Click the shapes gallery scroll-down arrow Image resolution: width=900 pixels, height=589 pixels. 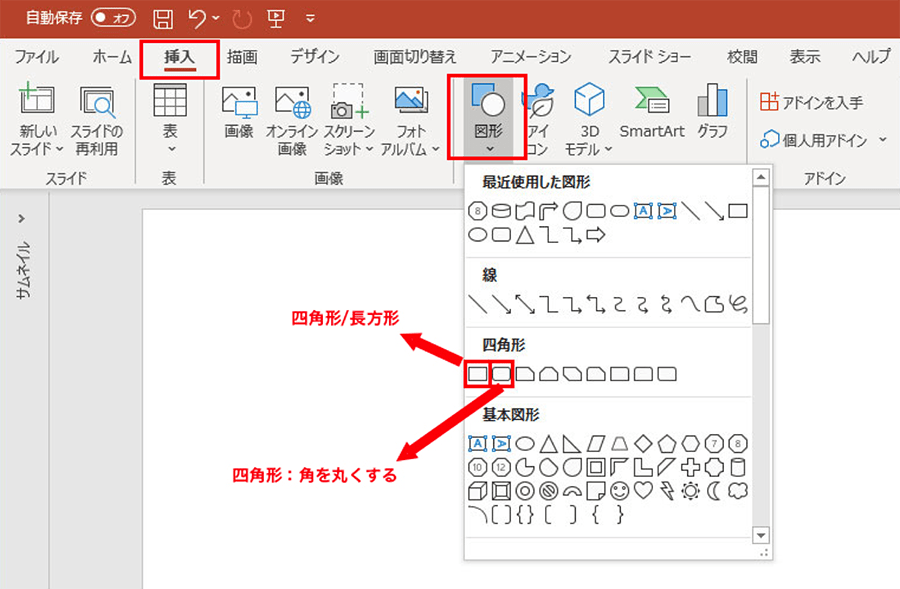click(761, 536)
